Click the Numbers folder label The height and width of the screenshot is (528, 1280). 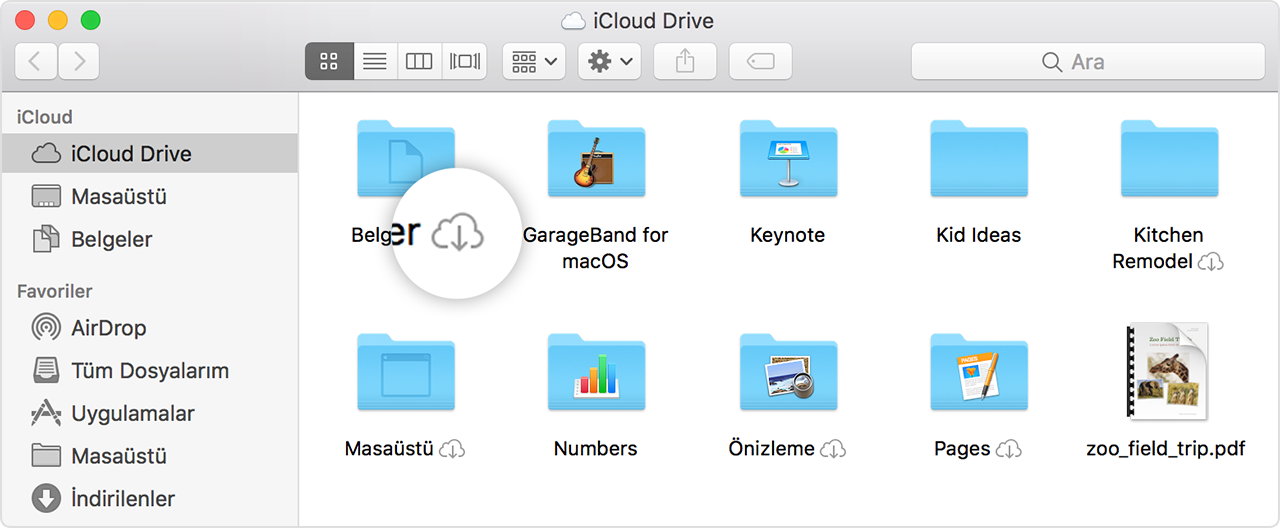point(596,449)
